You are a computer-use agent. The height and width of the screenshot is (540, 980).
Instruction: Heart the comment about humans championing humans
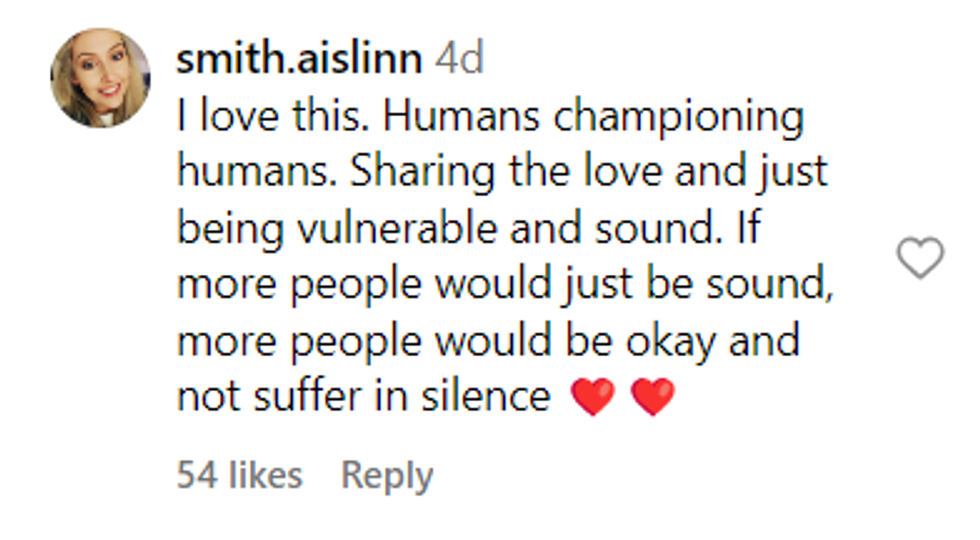coord(919,258)
